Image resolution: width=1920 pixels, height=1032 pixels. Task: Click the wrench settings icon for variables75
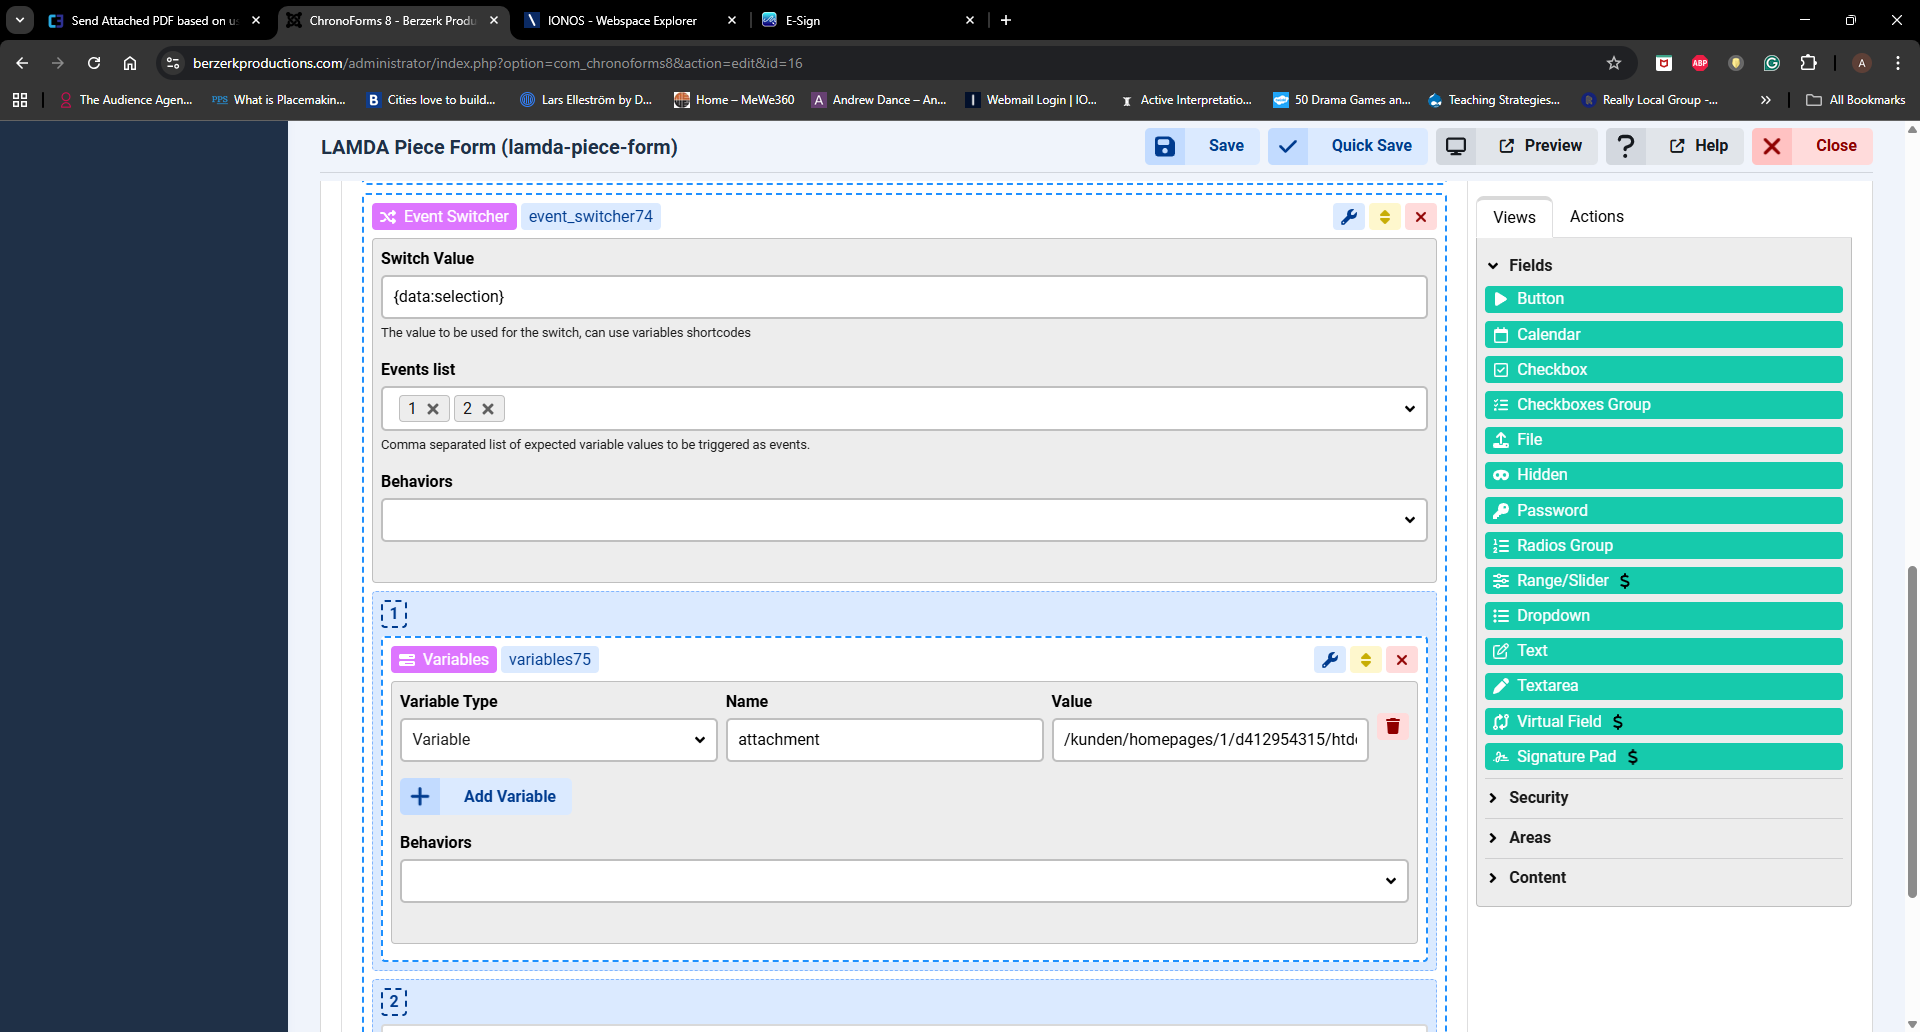pyautogui.click(x=1329, y=660)
